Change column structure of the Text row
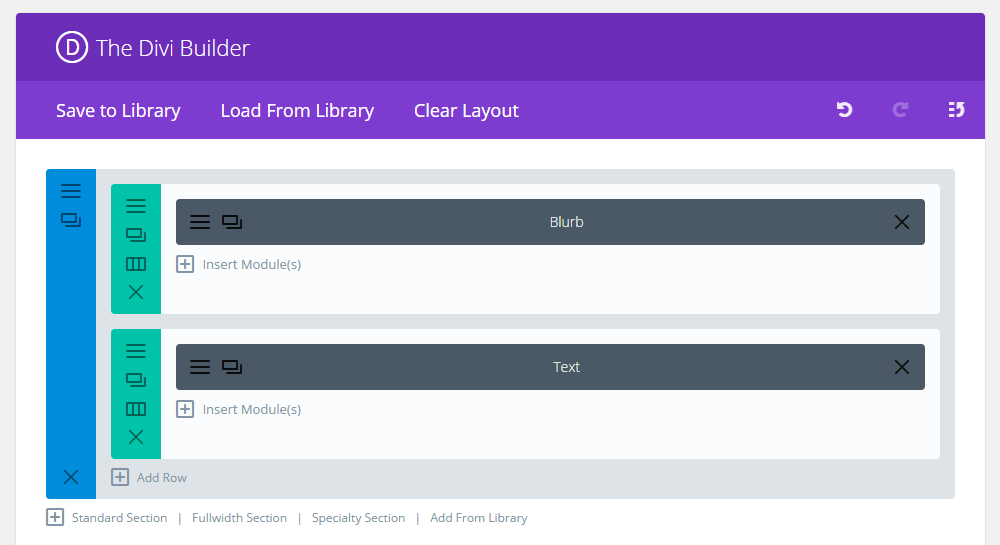Screen dimensions: 1000x545 coord(136,409)
